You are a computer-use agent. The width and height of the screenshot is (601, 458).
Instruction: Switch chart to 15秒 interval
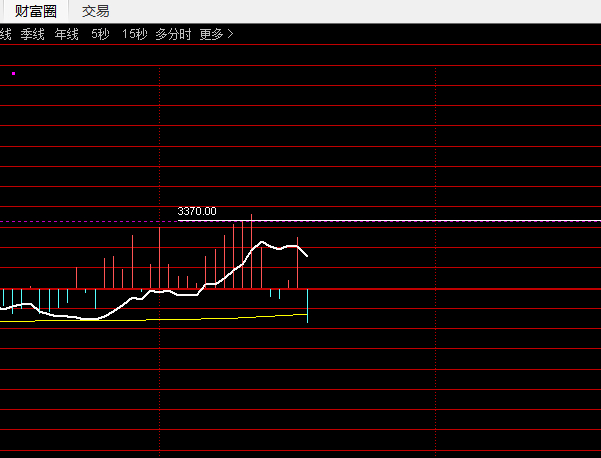click(x=135, y=34)
